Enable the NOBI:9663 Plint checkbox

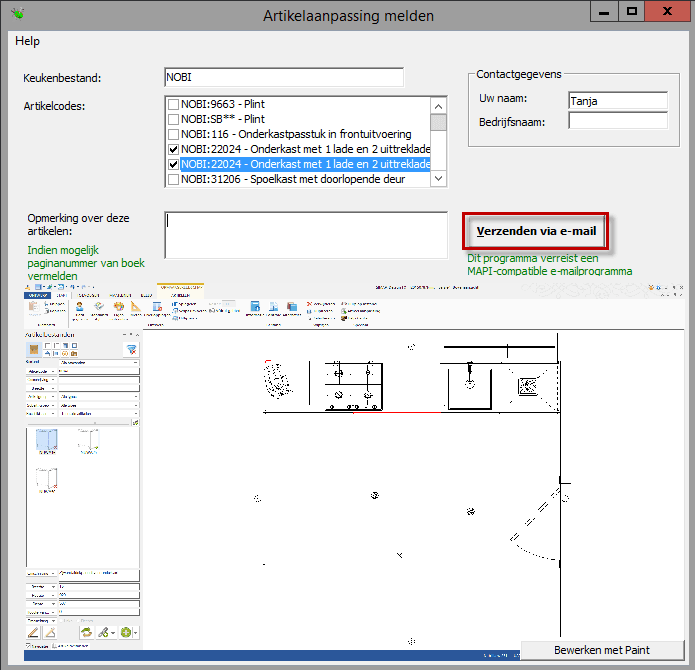point(174,105)
